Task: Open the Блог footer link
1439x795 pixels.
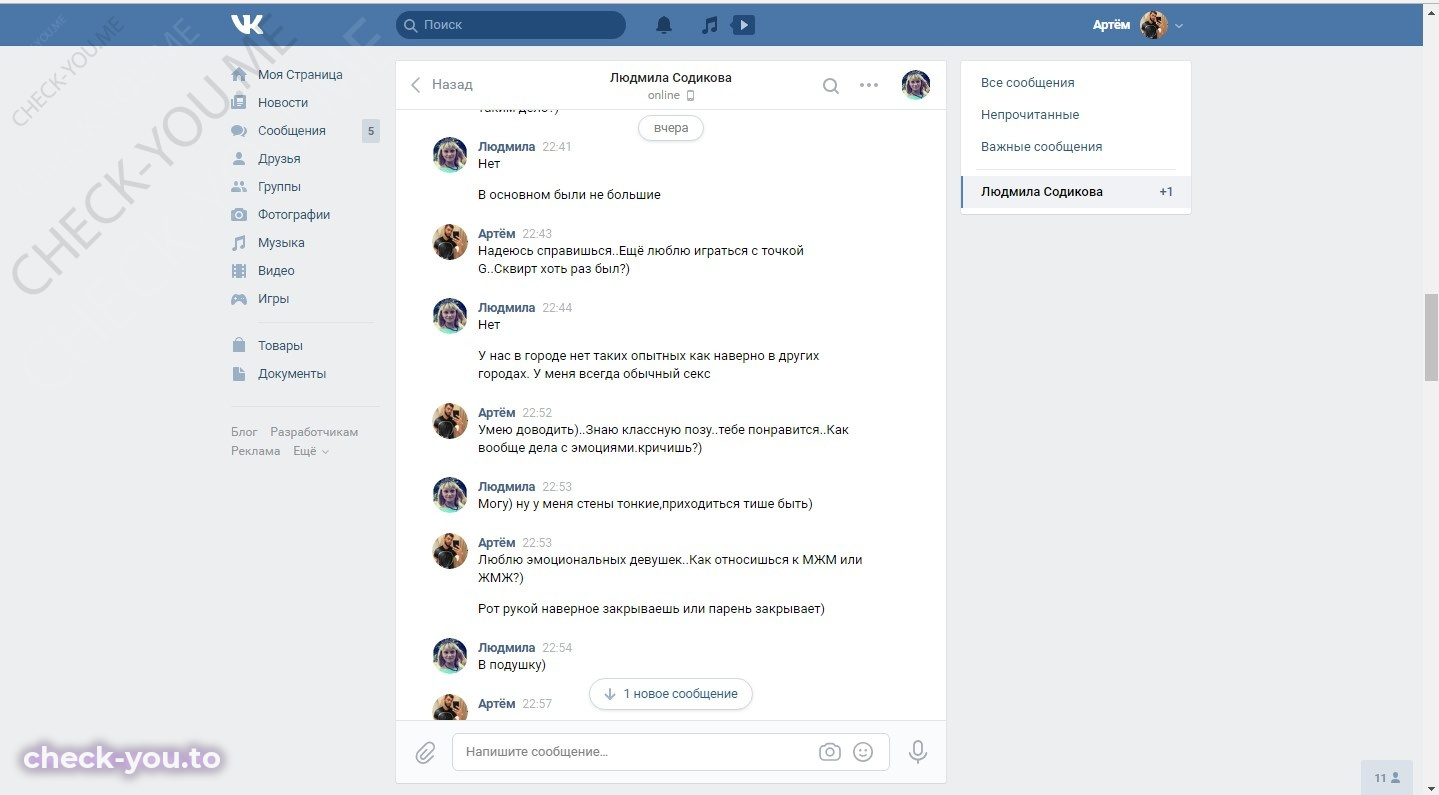Action: (244, 432)
